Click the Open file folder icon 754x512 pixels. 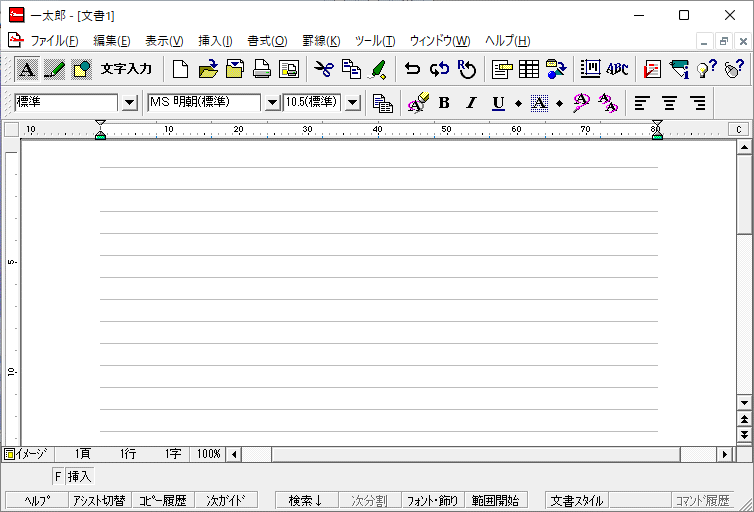(x=208, y=69)
